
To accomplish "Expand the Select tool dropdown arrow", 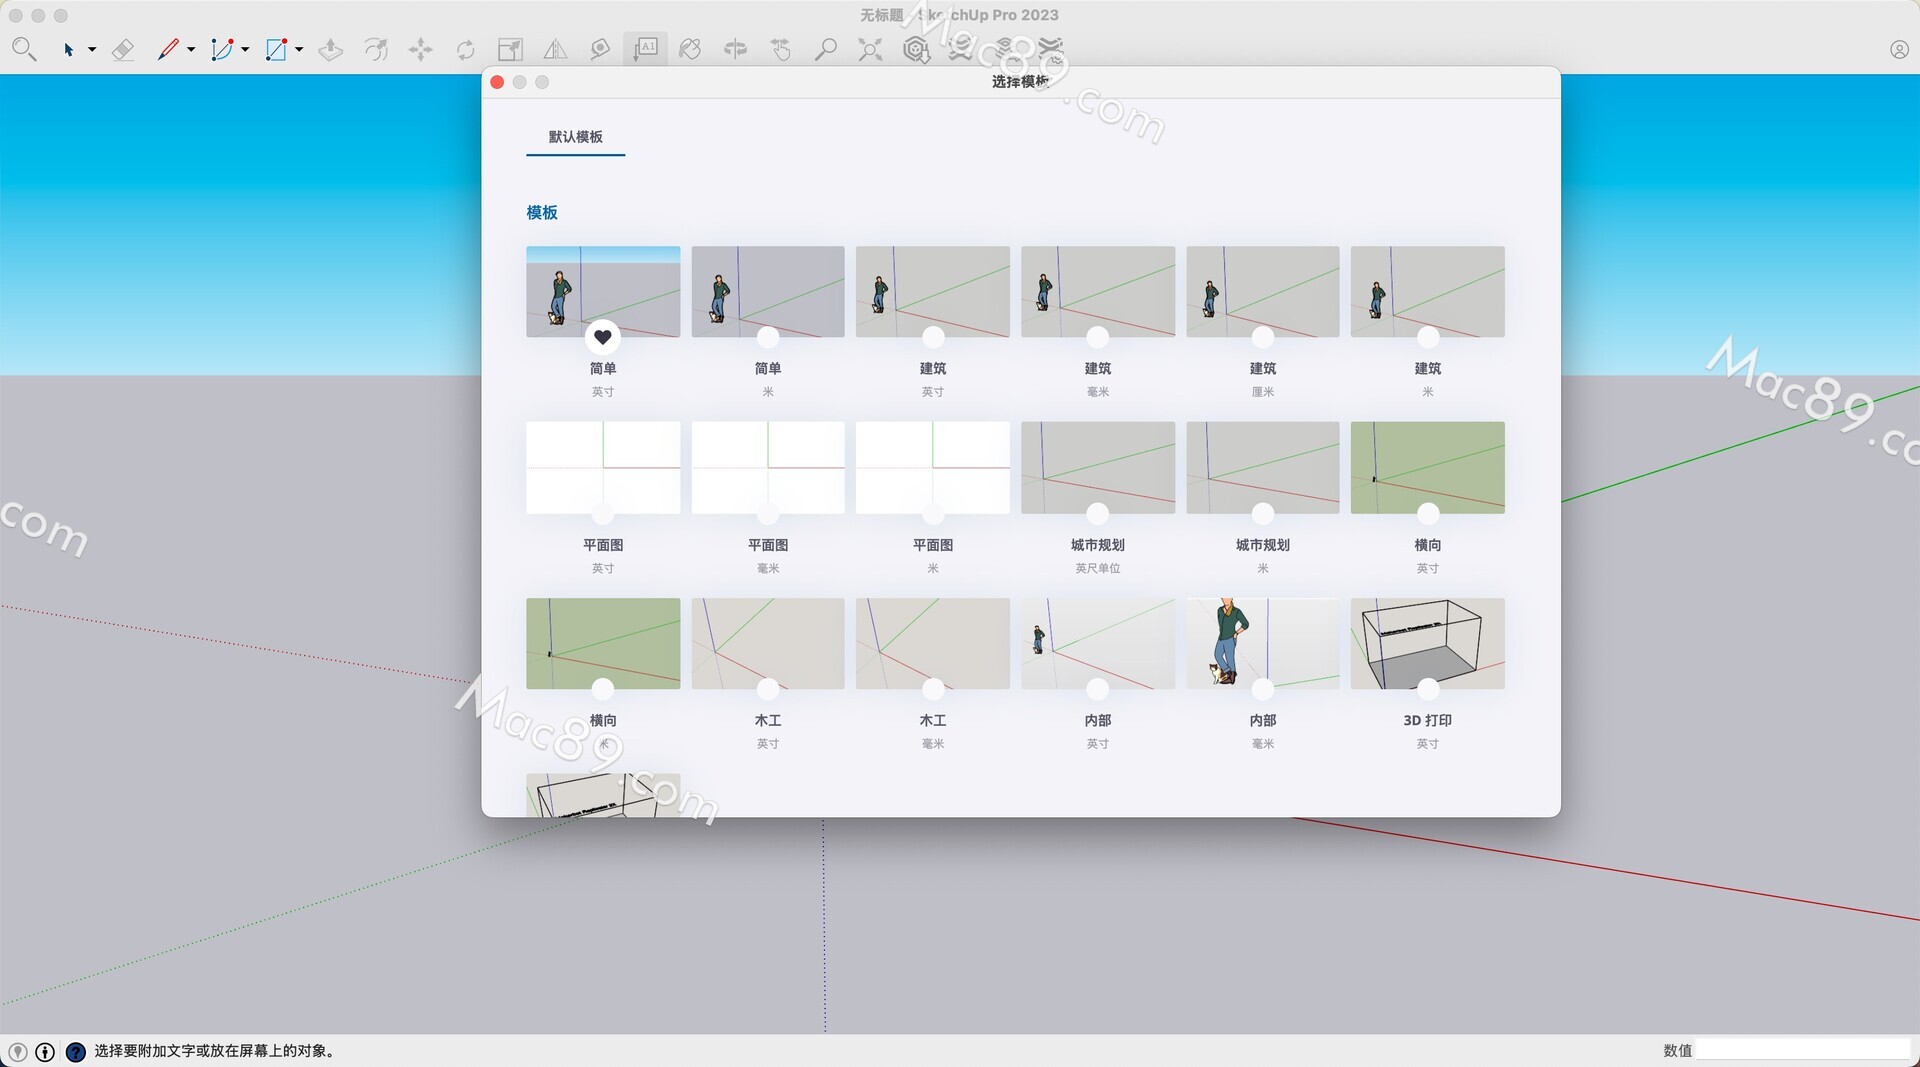I will click(x=92, y=49).
